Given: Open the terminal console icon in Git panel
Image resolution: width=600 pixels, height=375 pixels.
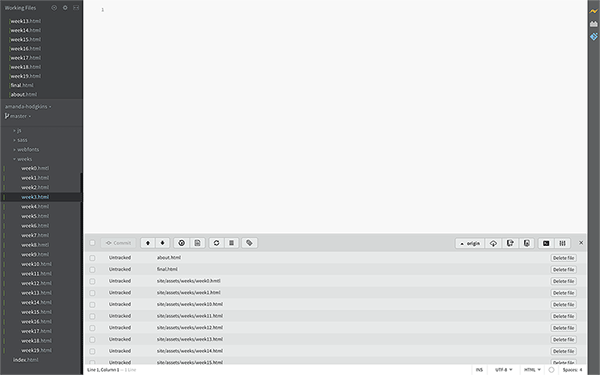Looking at the screenshot, I should pyautogui.click(x=546, y=243).
